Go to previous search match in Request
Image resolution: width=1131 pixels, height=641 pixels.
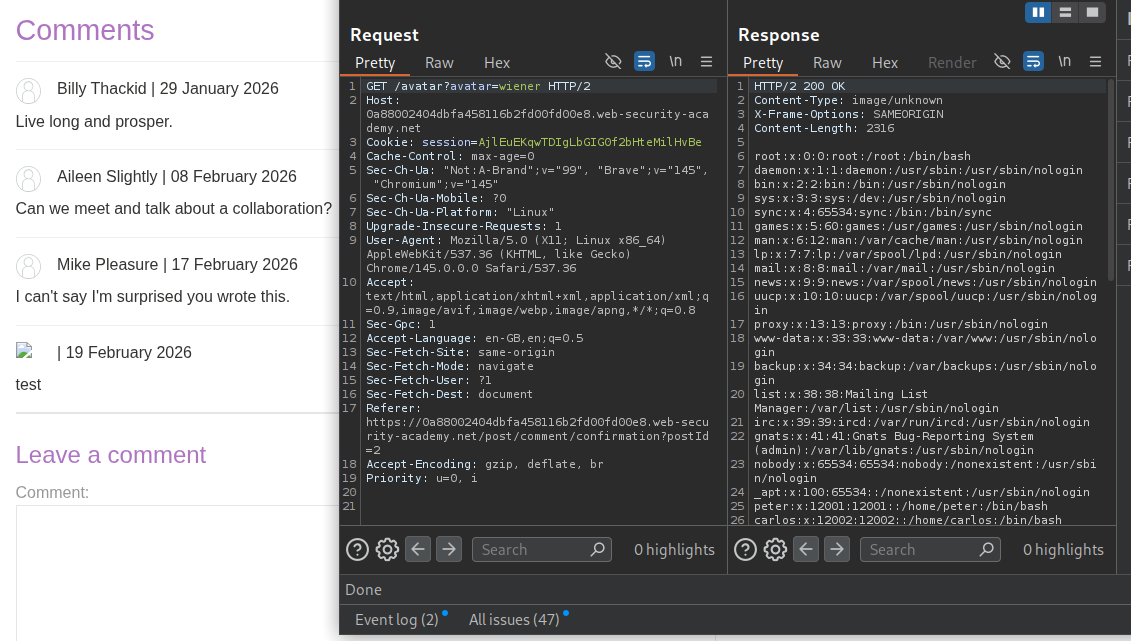tap(418, 549)
